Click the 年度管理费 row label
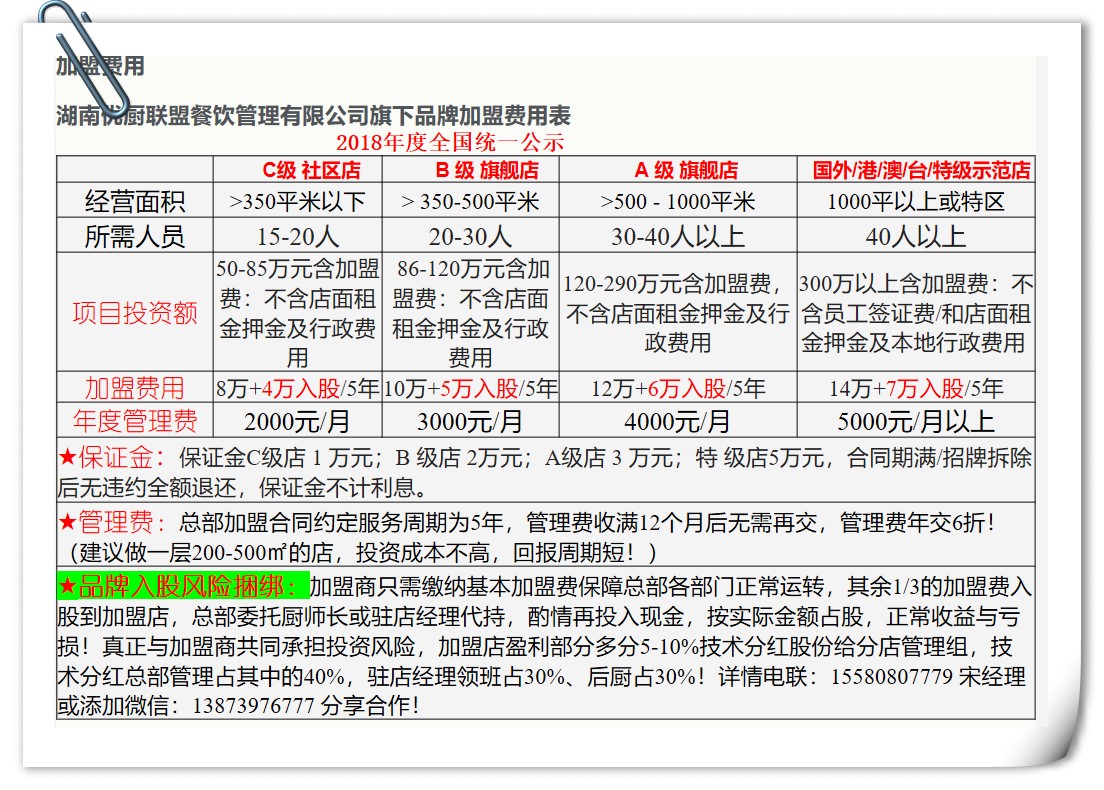This screenshot has width=1104, height=790. pos(135,421)
